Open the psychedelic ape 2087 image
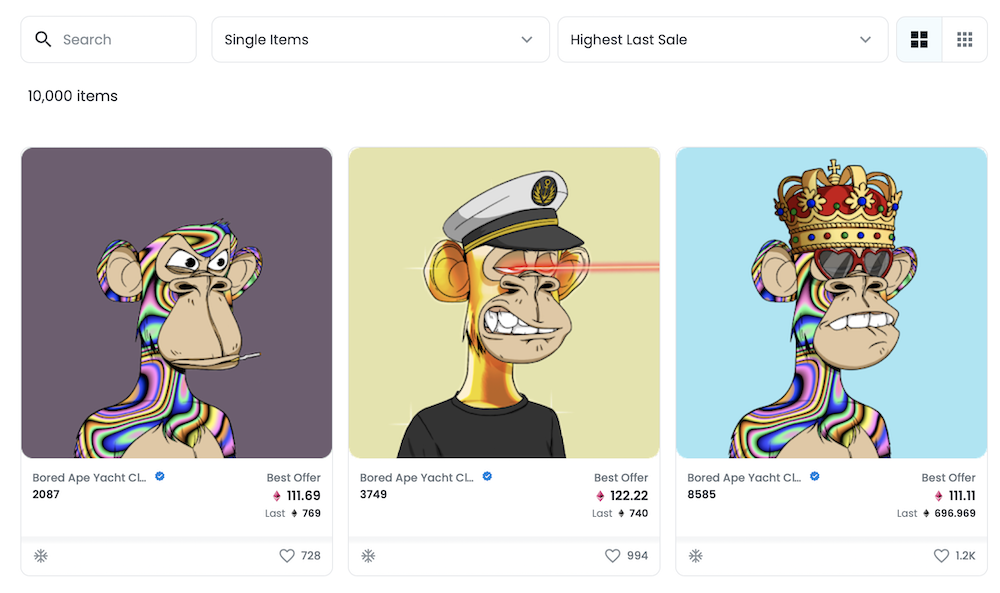1000x593 pixels. [177, 303]
